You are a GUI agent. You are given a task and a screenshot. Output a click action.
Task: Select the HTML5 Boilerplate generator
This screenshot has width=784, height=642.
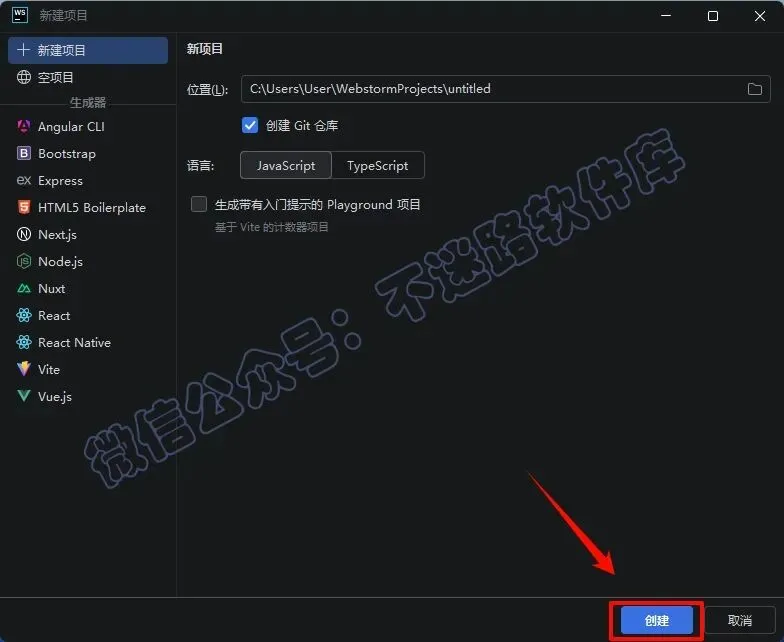click(x=88, y=208)
